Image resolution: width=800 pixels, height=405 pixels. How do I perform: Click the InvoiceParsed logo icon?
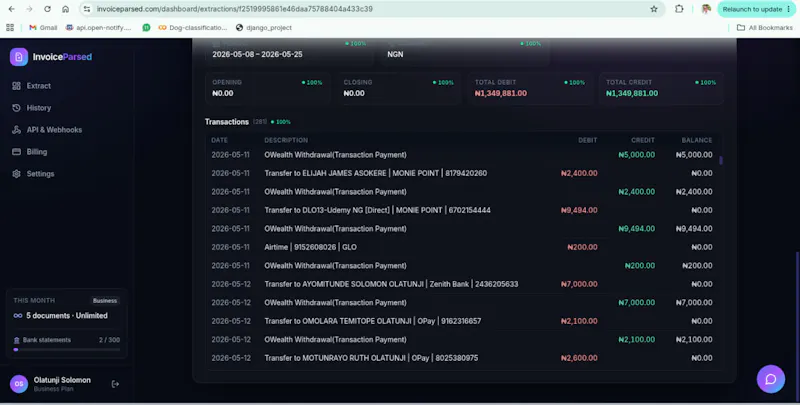tap(19, 57)
